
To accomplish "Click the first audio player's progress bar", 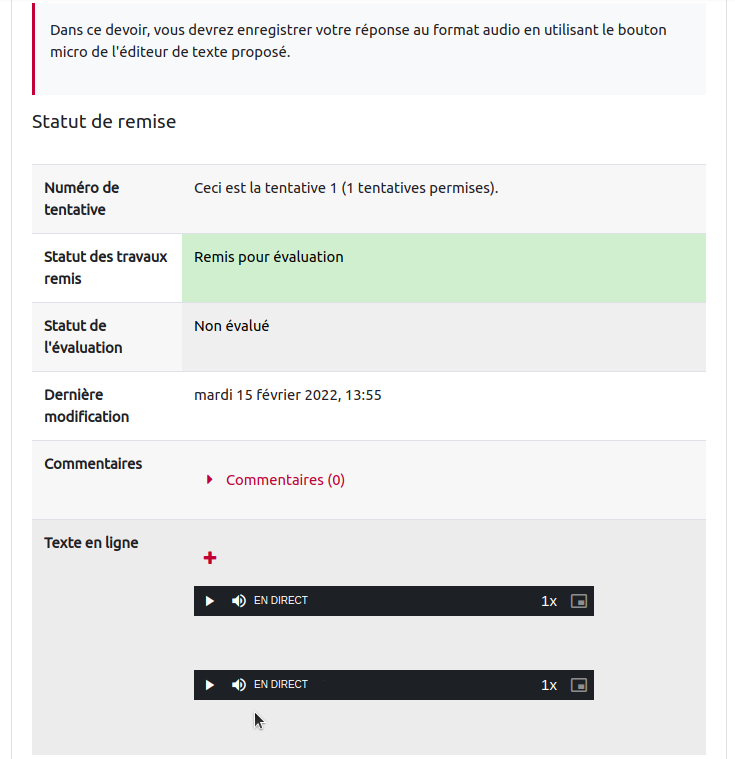I will (x=420, y=601).
